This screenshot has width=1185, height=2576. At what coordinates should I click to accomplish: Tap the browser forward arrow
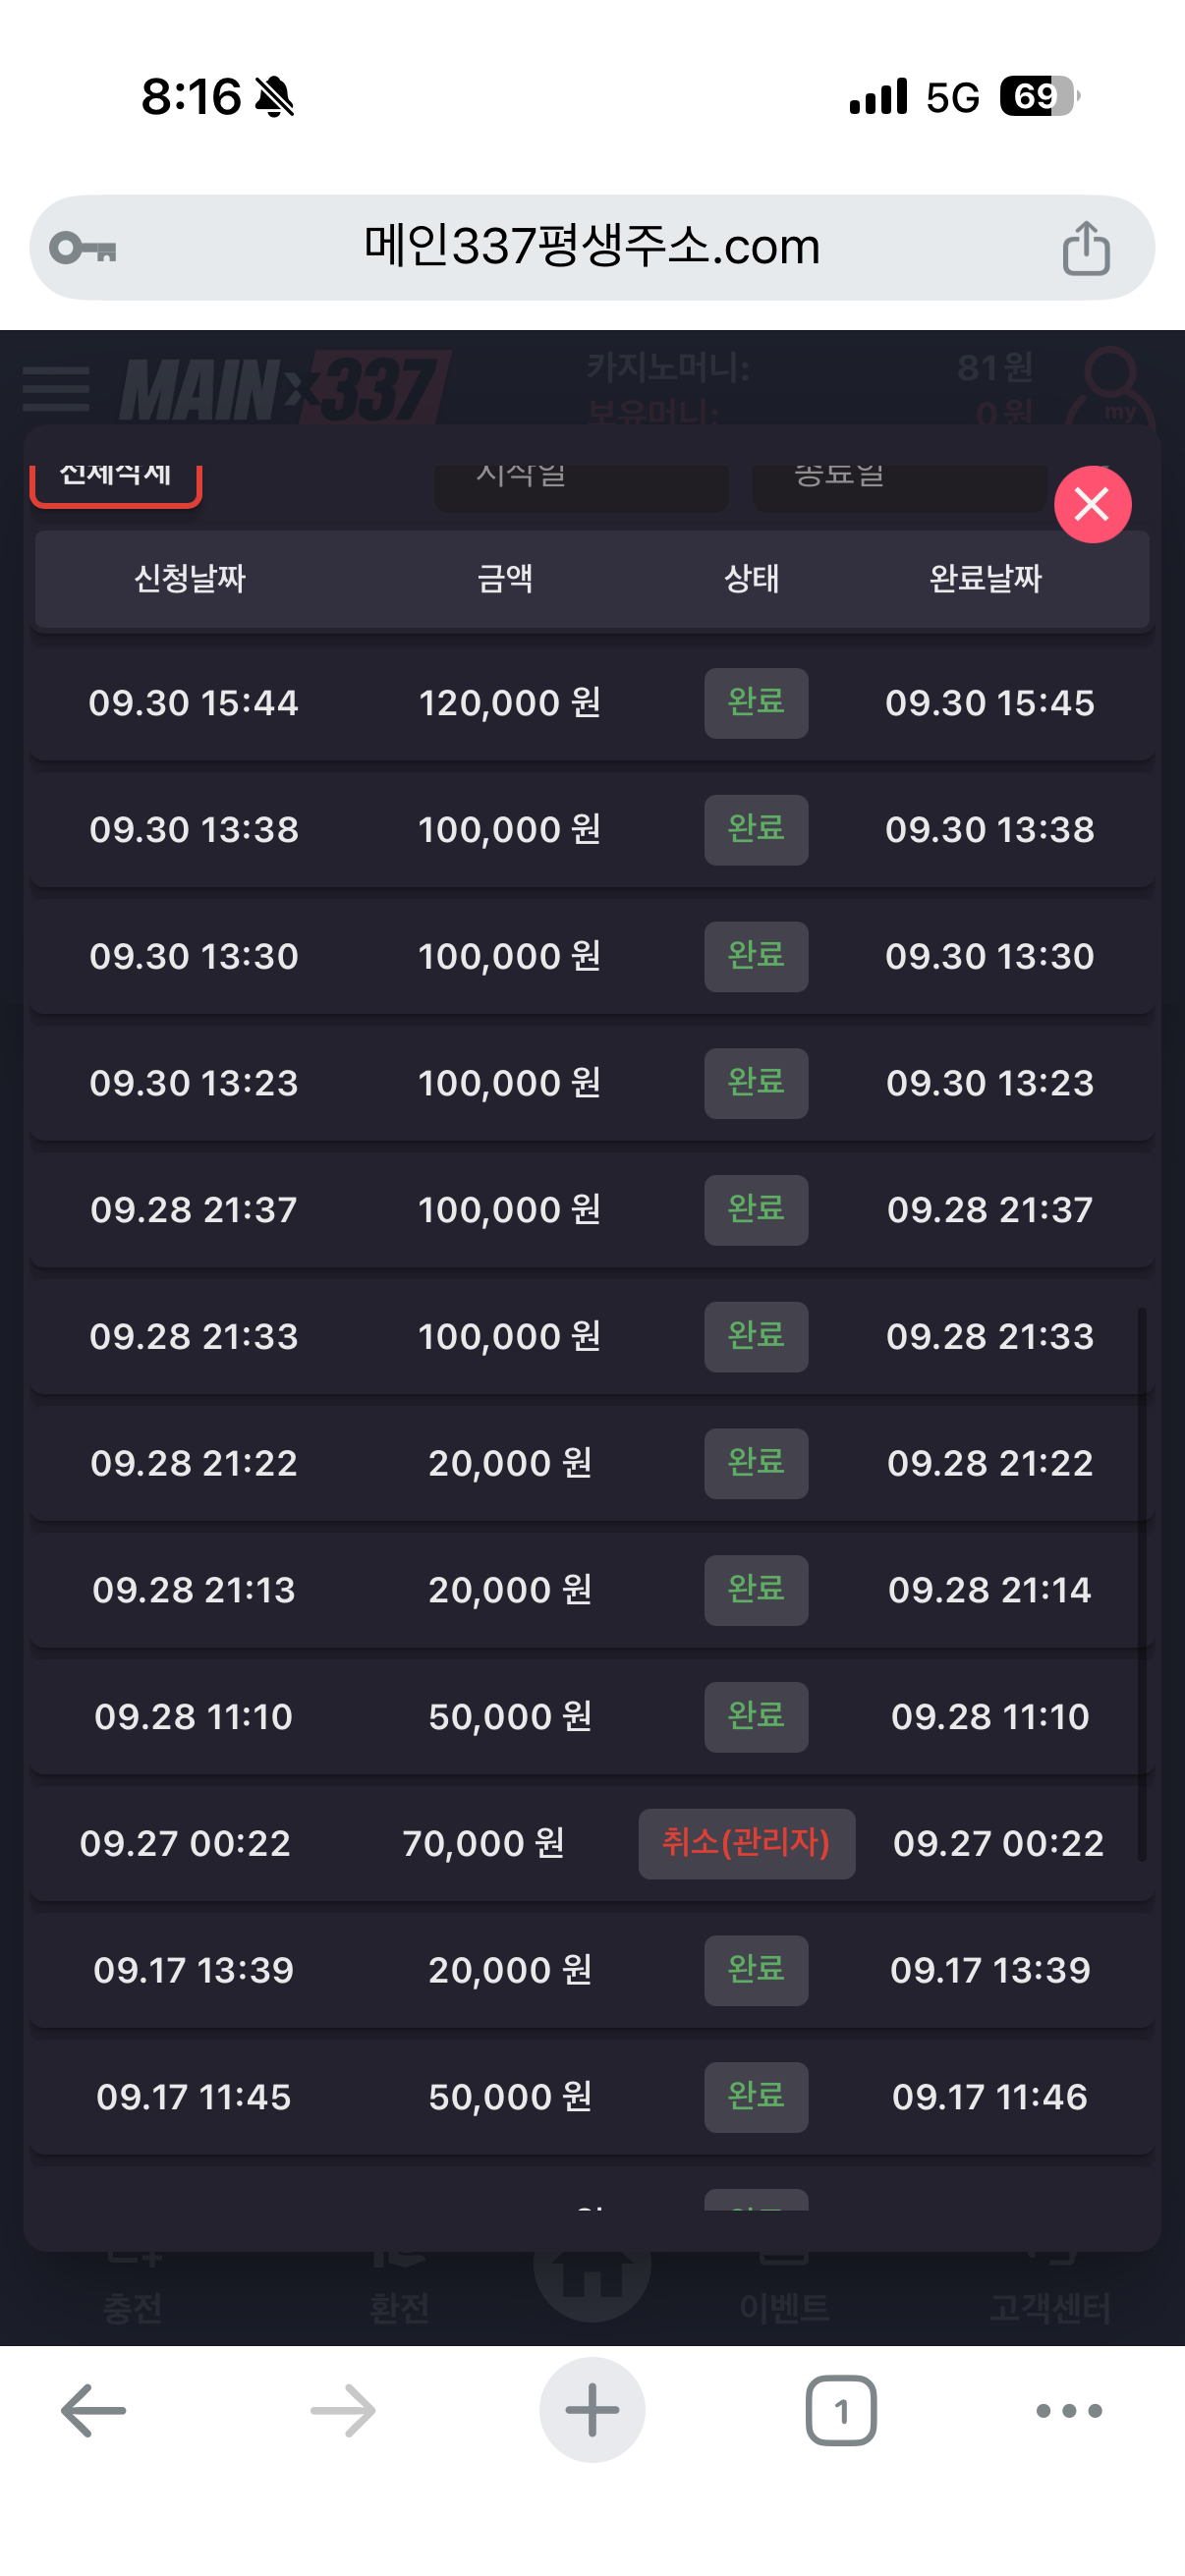click(x=343, y=2410)
